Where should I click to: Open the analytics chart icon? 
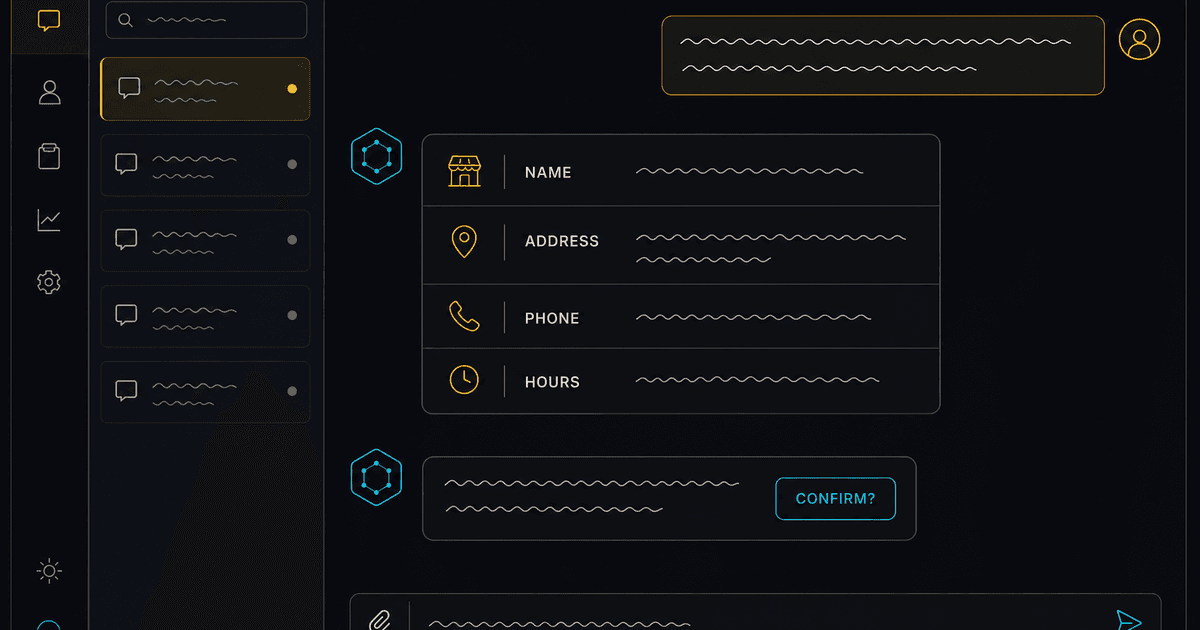[49, 220]
